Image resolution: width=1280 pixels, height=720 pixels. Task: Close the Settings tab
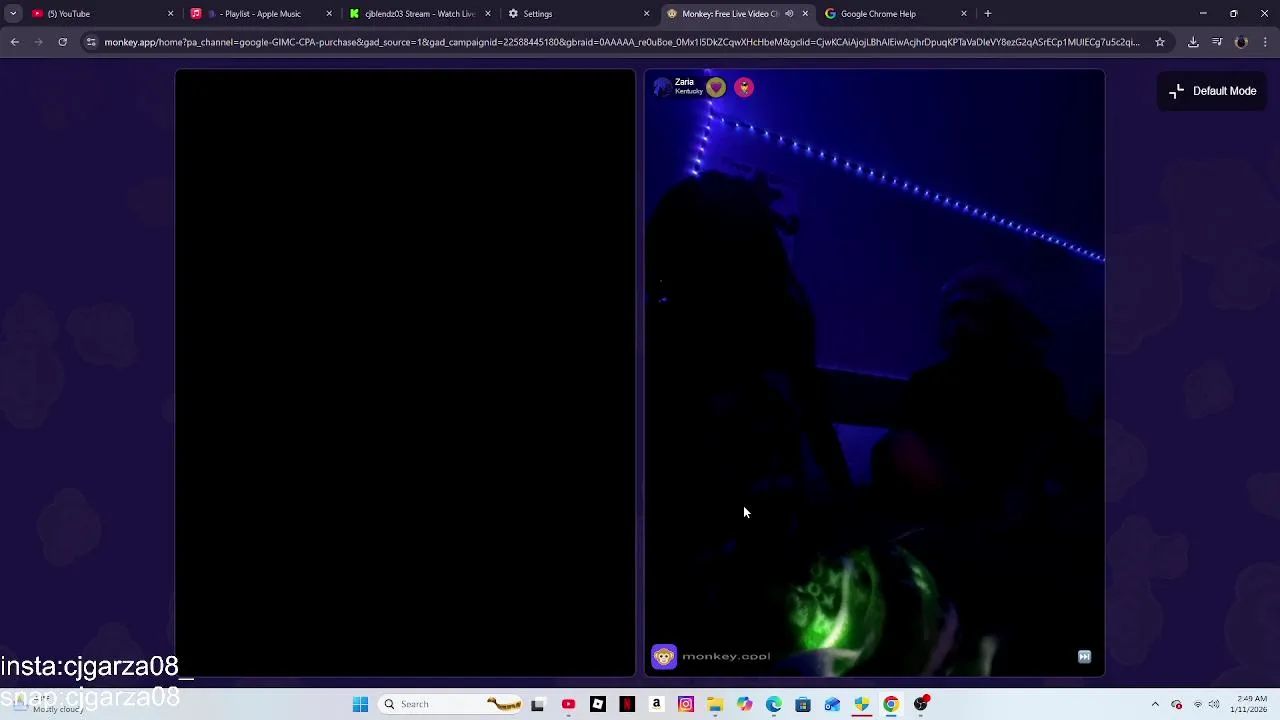pos(646,14)
